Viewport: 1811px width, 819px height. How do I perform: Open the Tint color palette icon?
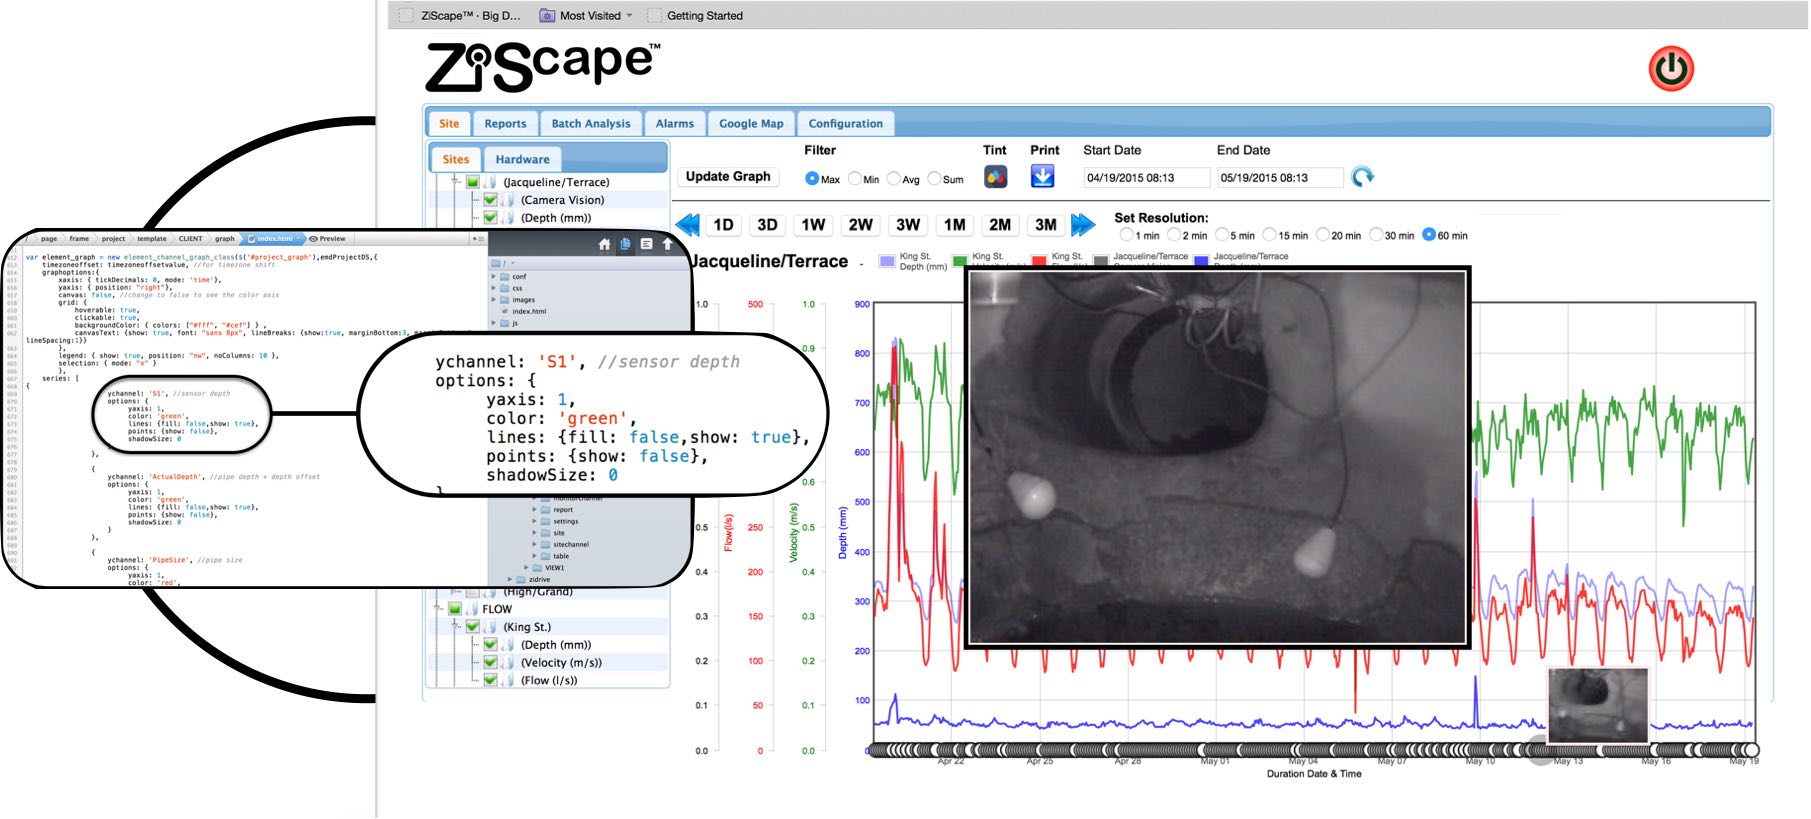click(995, 177)
